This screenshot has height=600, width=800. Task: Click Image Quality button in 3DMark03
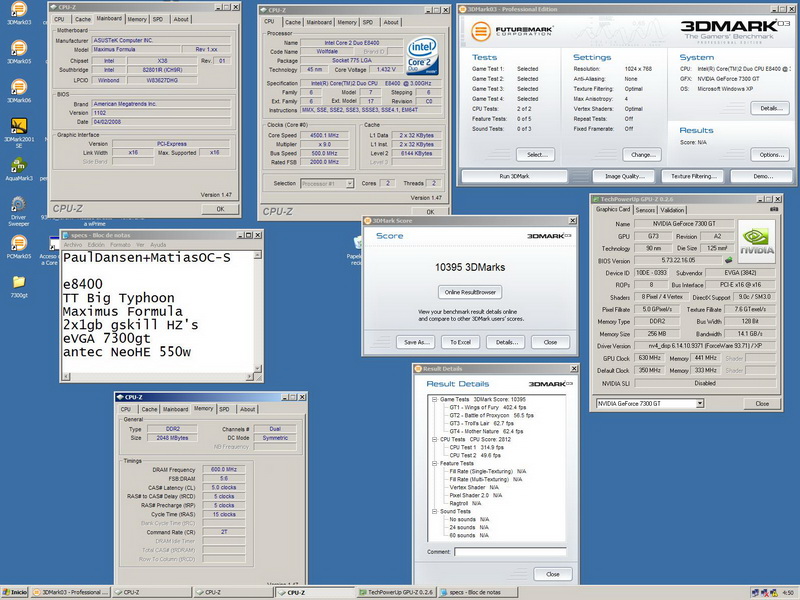click(624, 176)
